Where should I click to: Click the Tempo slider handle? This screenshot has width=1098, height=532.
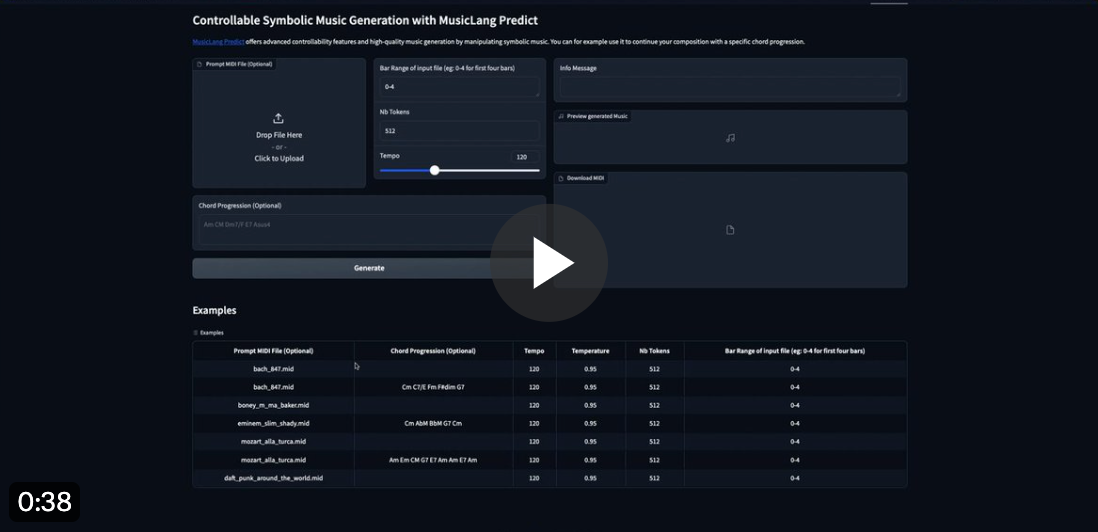435,170
